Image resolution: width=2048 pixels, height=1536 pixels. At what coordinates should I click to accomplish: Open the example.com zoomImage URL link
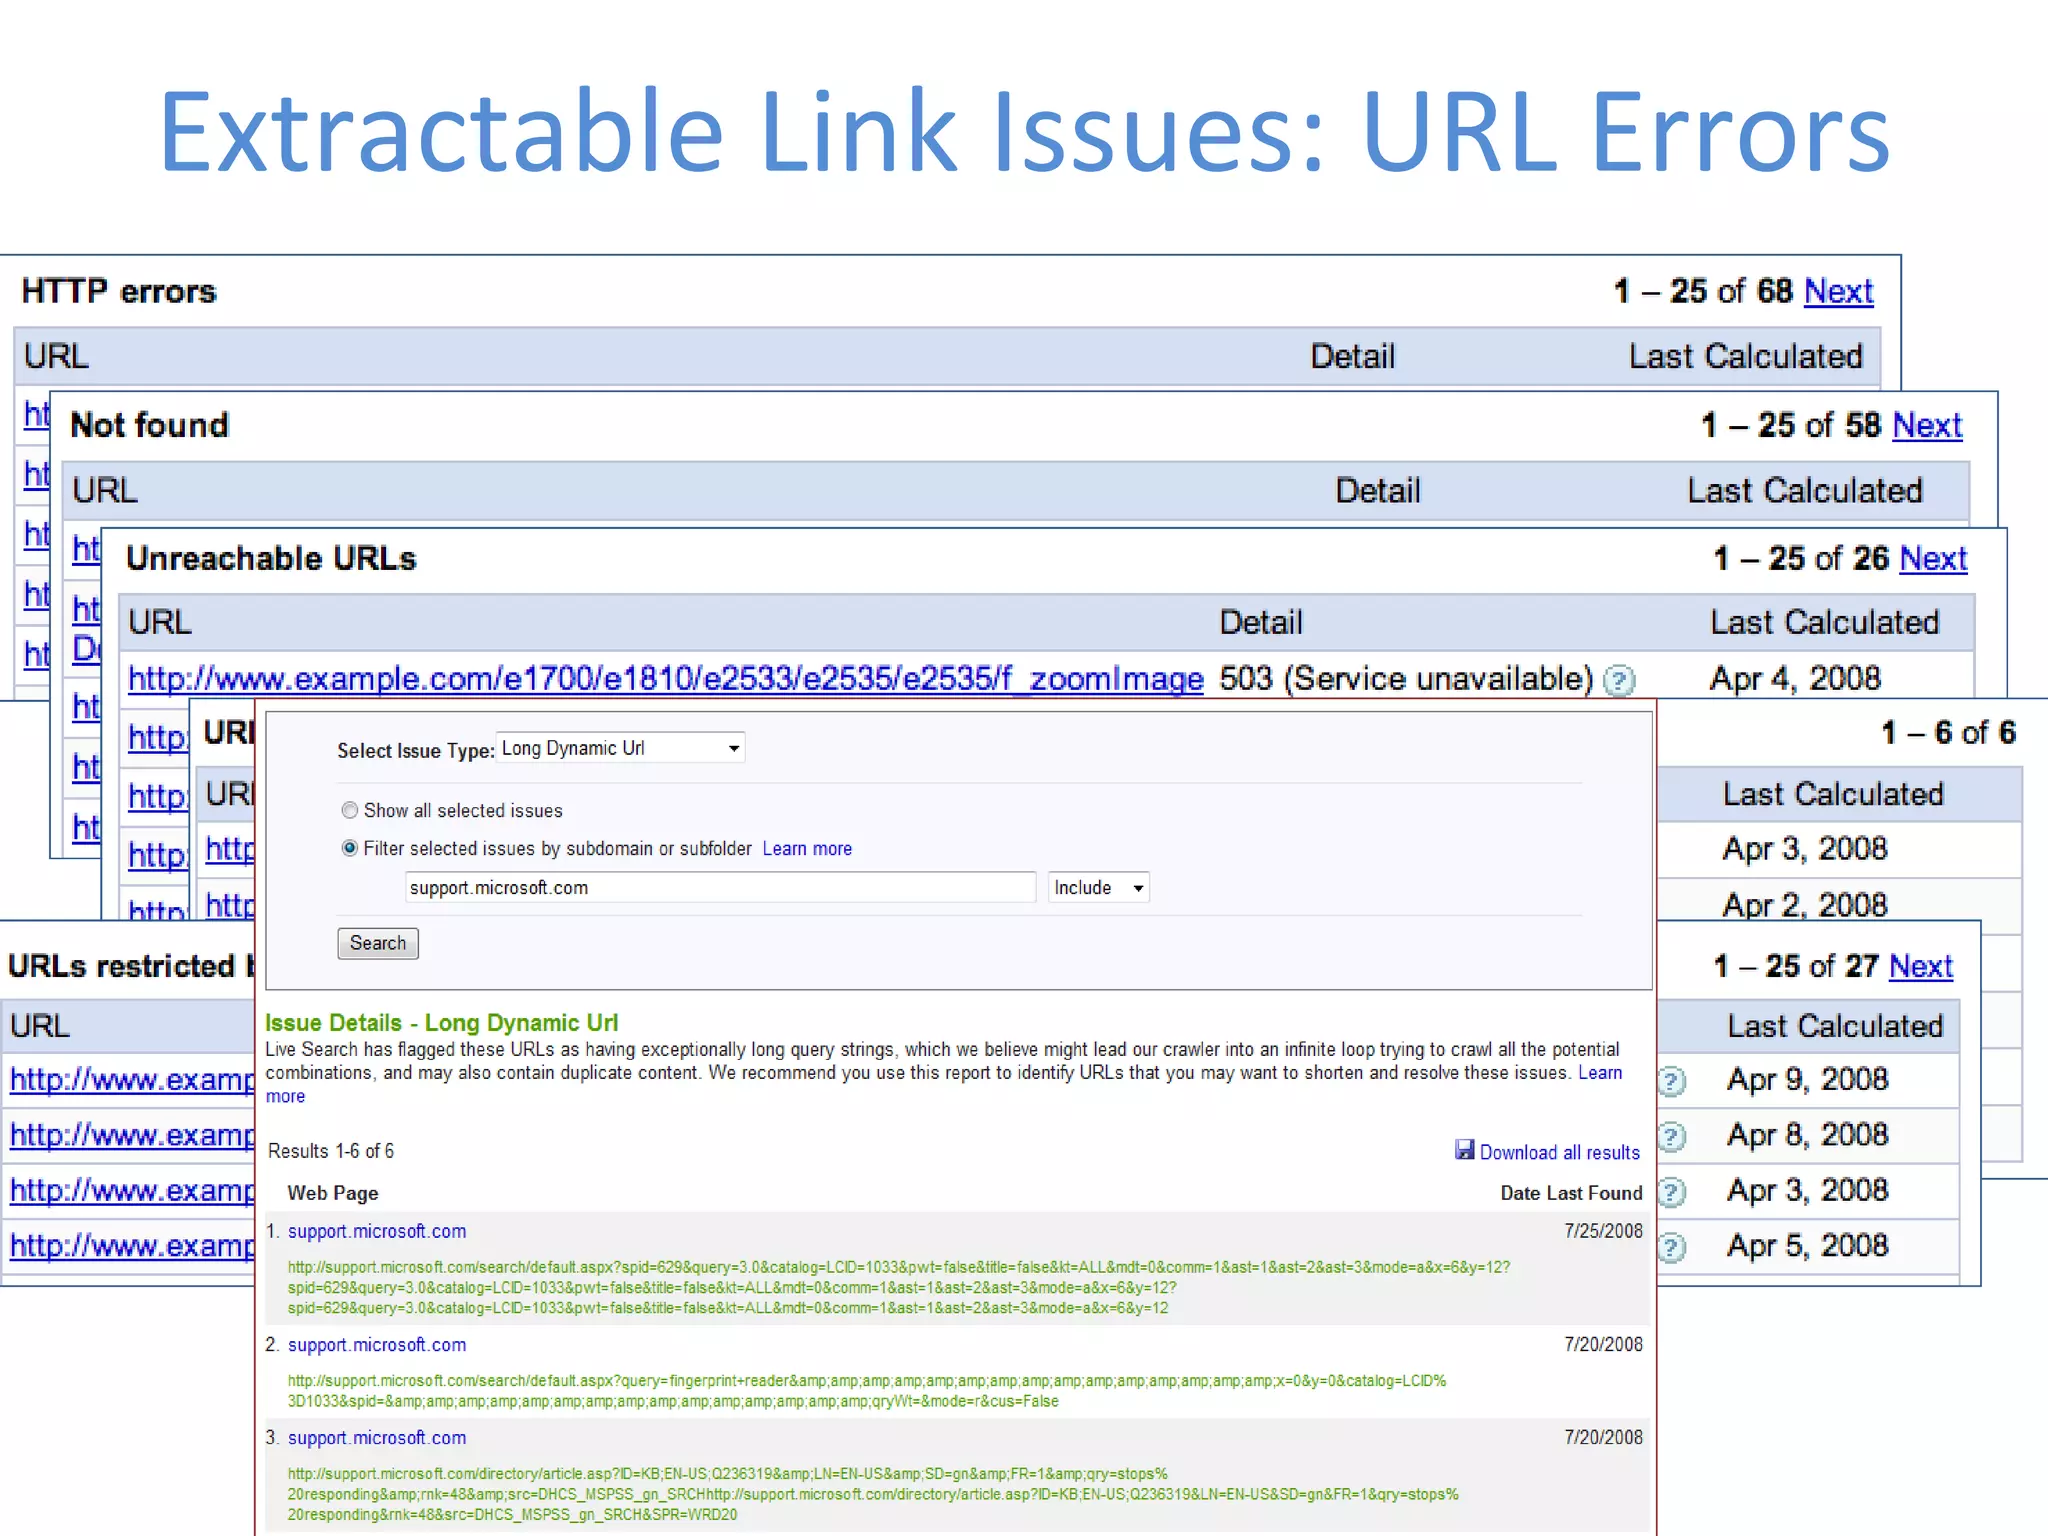pos(666,679)
